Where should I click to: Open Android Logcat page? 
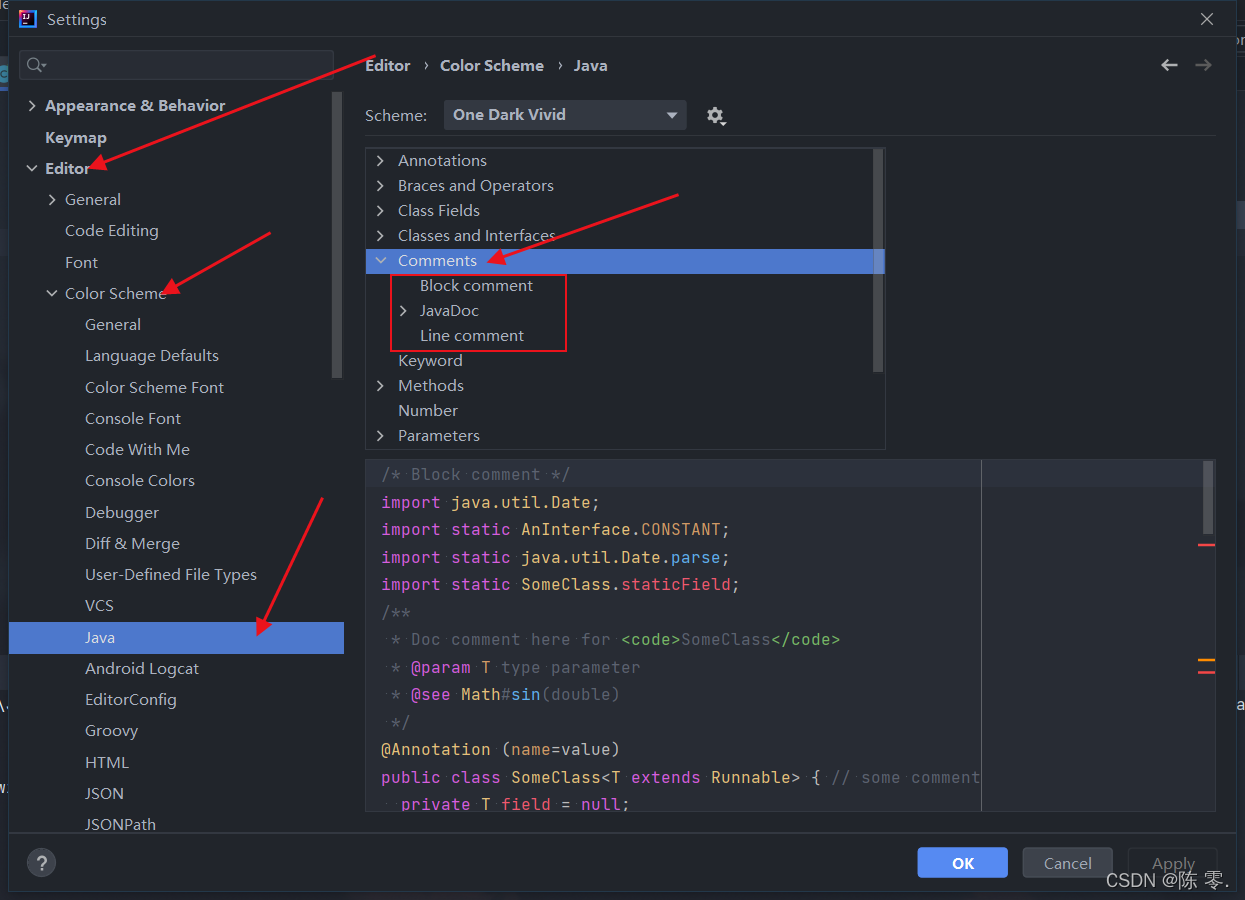point(142,669)
